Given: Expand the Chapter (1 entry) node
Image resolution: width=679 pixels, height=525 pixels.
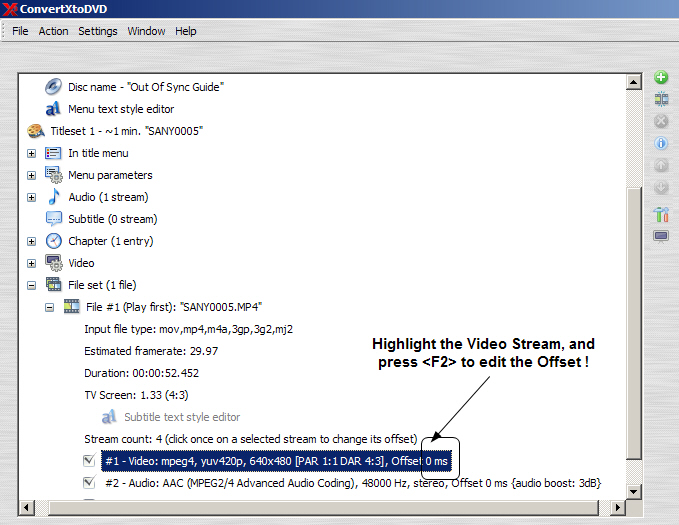Looking at the screenshot, I should click(x=31, y=241).
